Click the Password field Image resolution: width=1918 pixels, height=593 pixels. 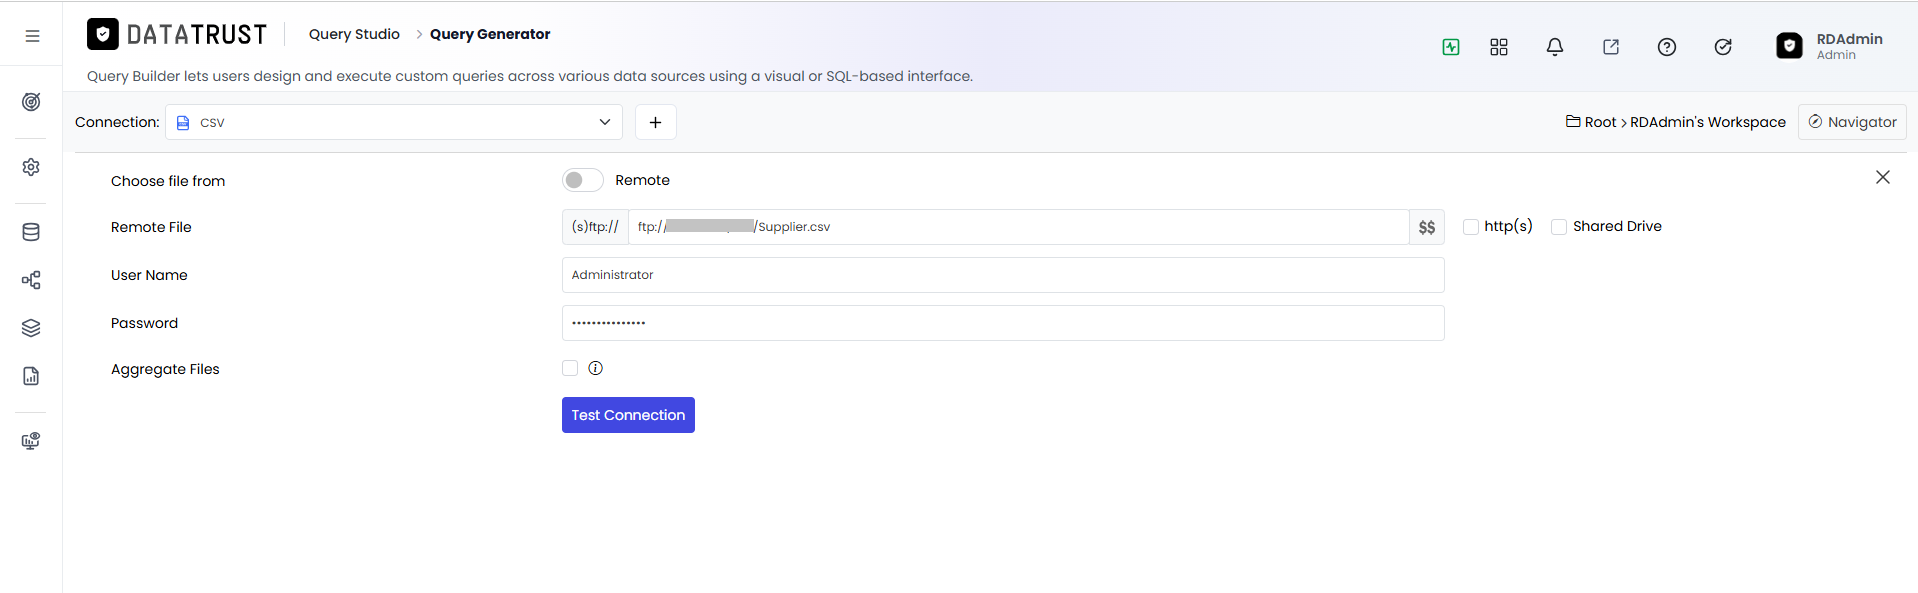(1003, 323)
